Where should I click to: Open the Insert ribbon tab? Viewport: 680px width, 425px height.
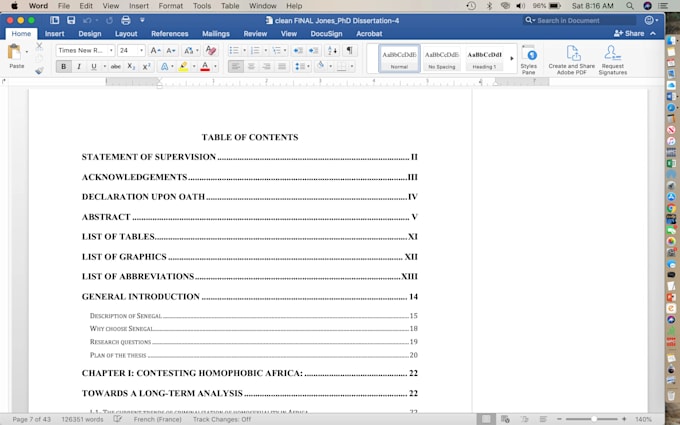54,34
